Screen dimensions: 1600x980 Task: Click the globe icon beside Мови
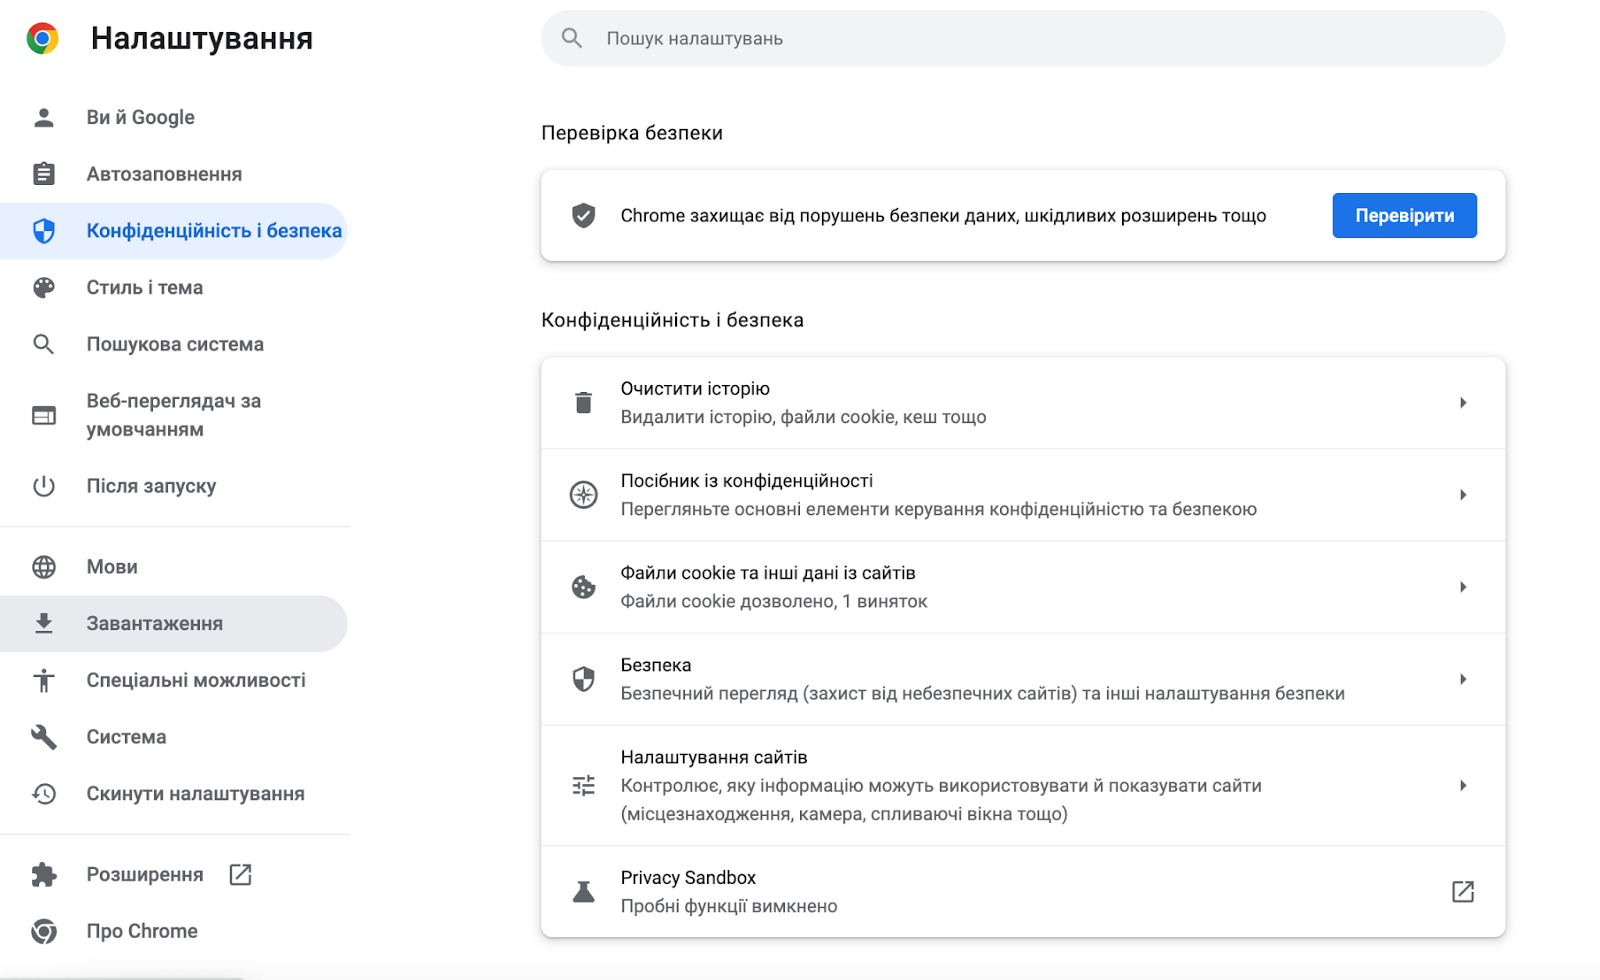(44, 567)
